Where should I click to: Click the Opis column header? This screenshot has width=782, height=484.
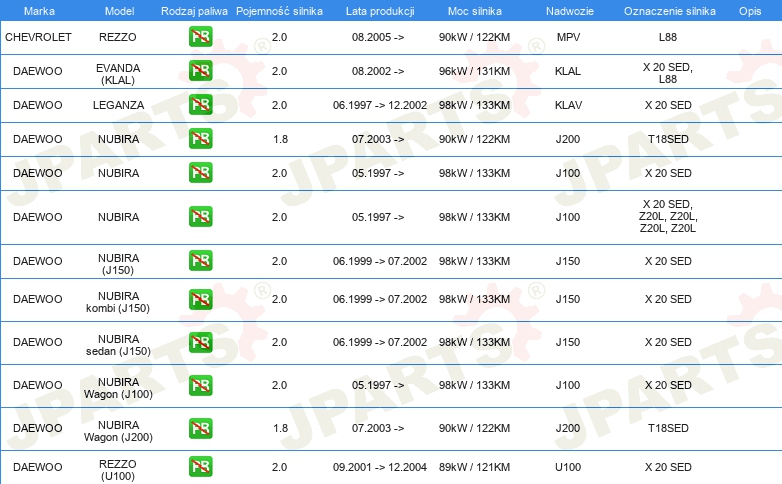tap(750, 11)
